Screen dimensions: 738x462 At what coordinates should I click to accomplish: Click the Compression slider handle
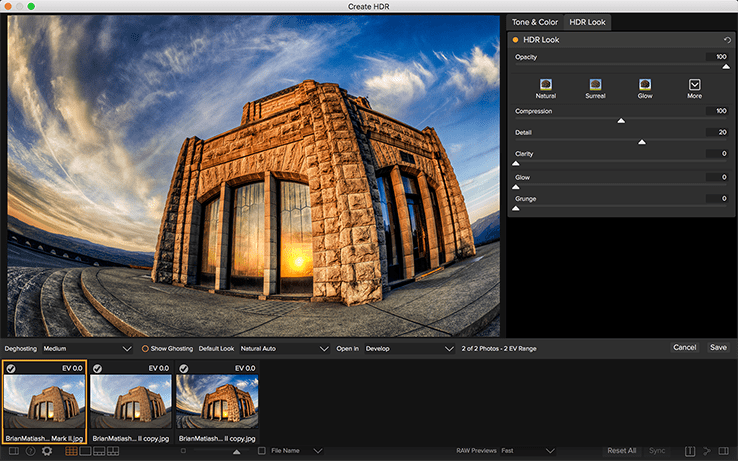(x=621, y=121)
